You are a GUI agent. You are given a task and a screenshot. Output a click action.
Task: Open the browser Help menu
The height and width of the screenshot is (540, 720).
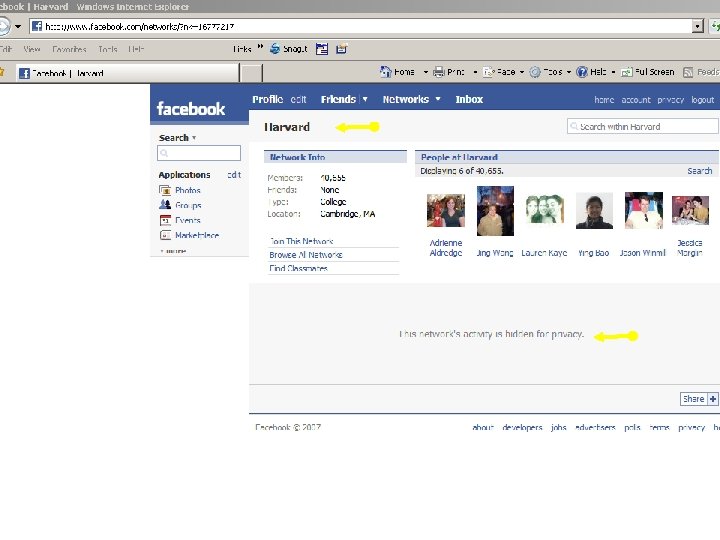pos(136,49)
